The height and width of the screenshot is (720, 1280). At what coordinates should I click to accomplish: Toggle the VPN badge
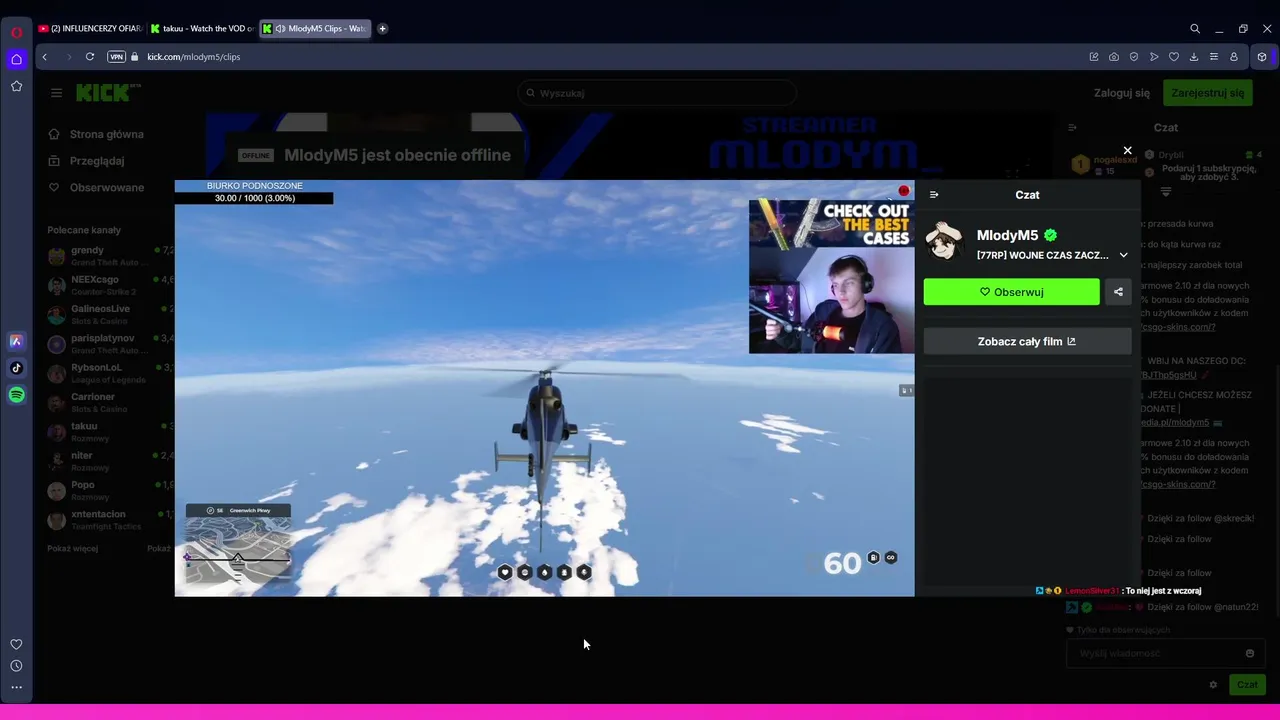(x=116, y=57)
